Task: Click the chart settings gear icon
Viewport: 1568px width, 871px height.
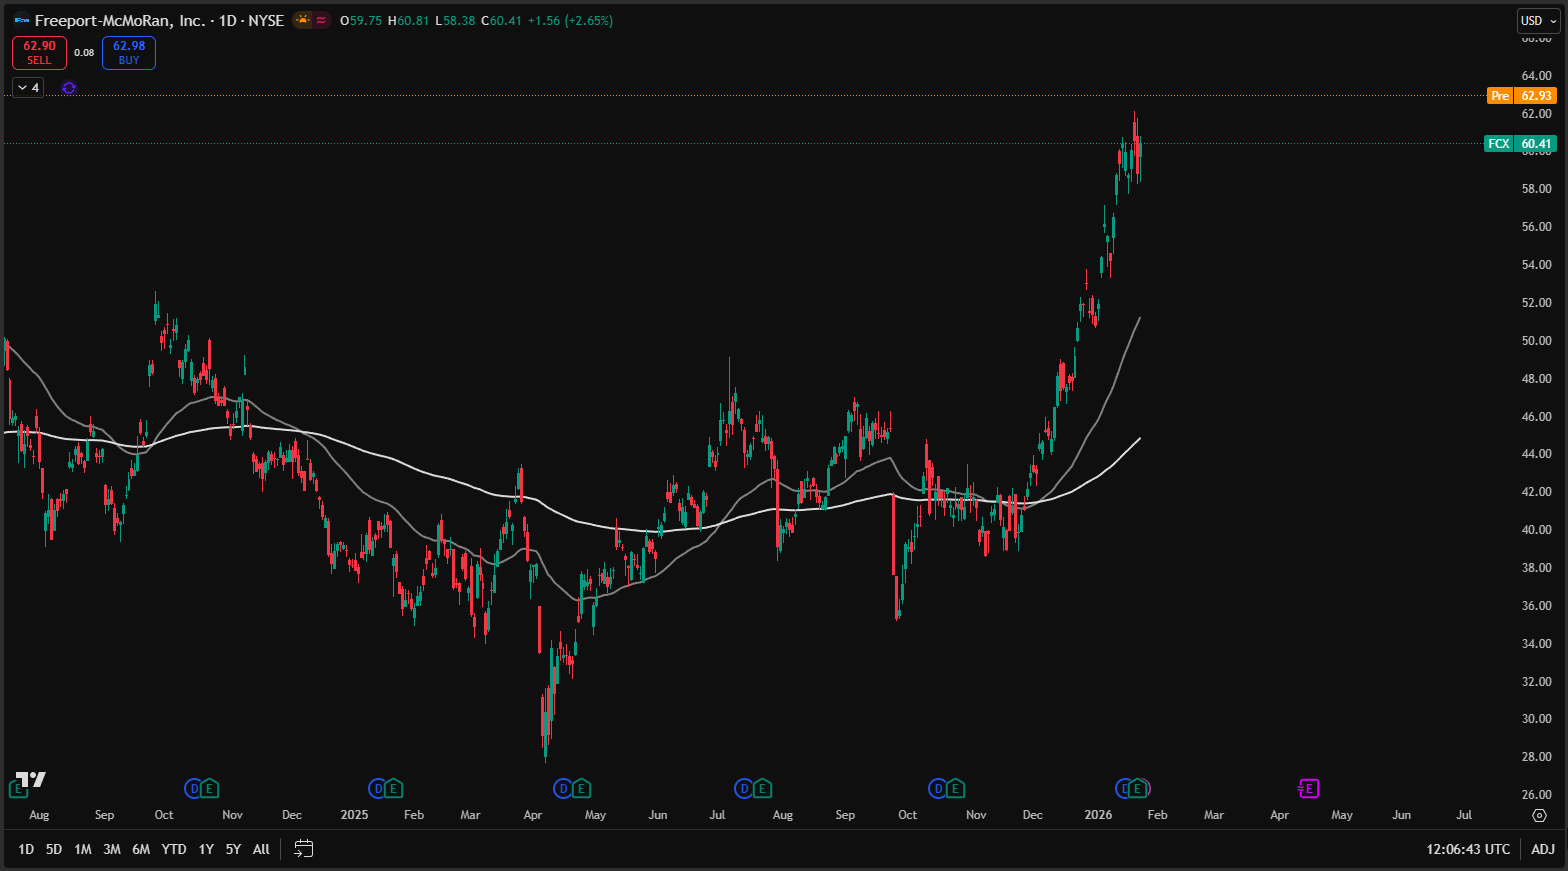Action: (x=1540, y=815)
